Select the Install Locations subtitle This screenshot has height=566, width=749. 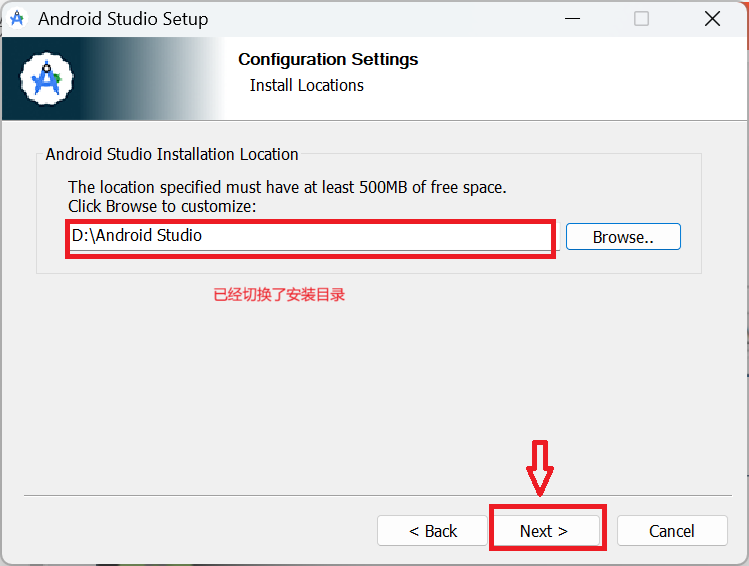point(307,85)
